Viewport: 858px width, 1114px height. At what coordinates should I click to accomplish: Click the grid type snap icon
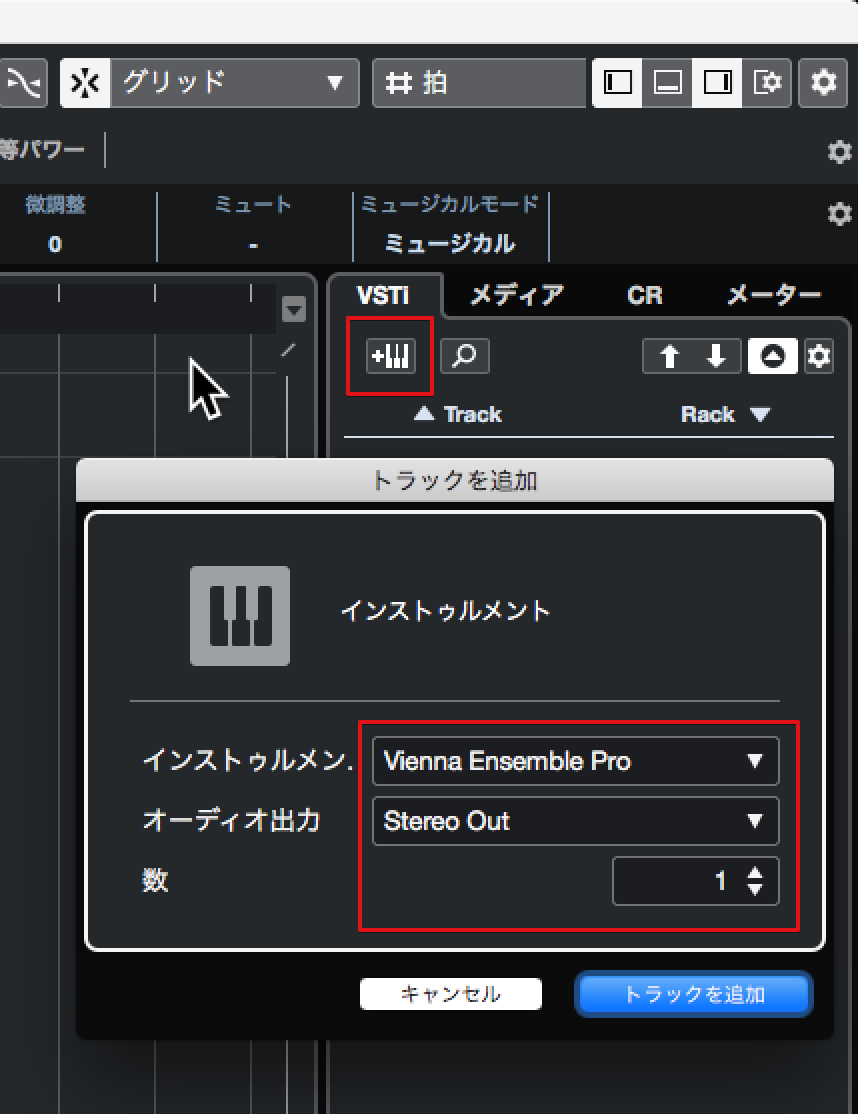click(85, 83)
